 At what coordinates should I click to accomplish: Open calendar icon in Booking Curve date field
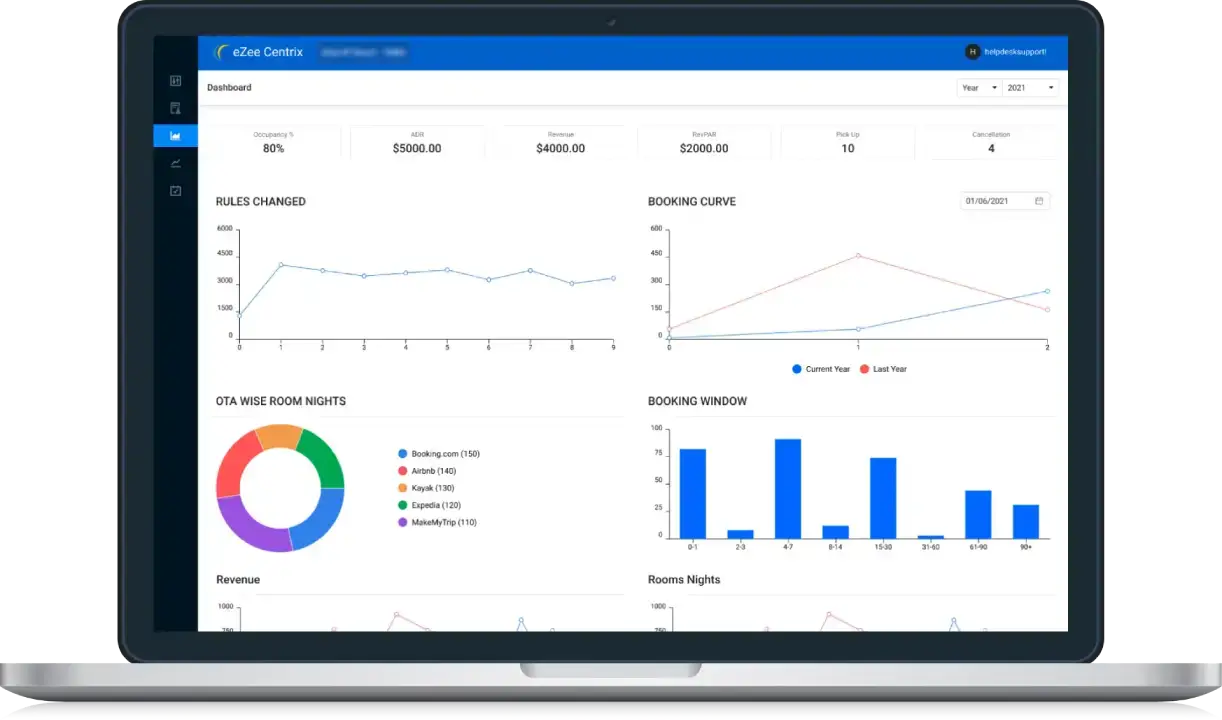[x=1039, y=201]
